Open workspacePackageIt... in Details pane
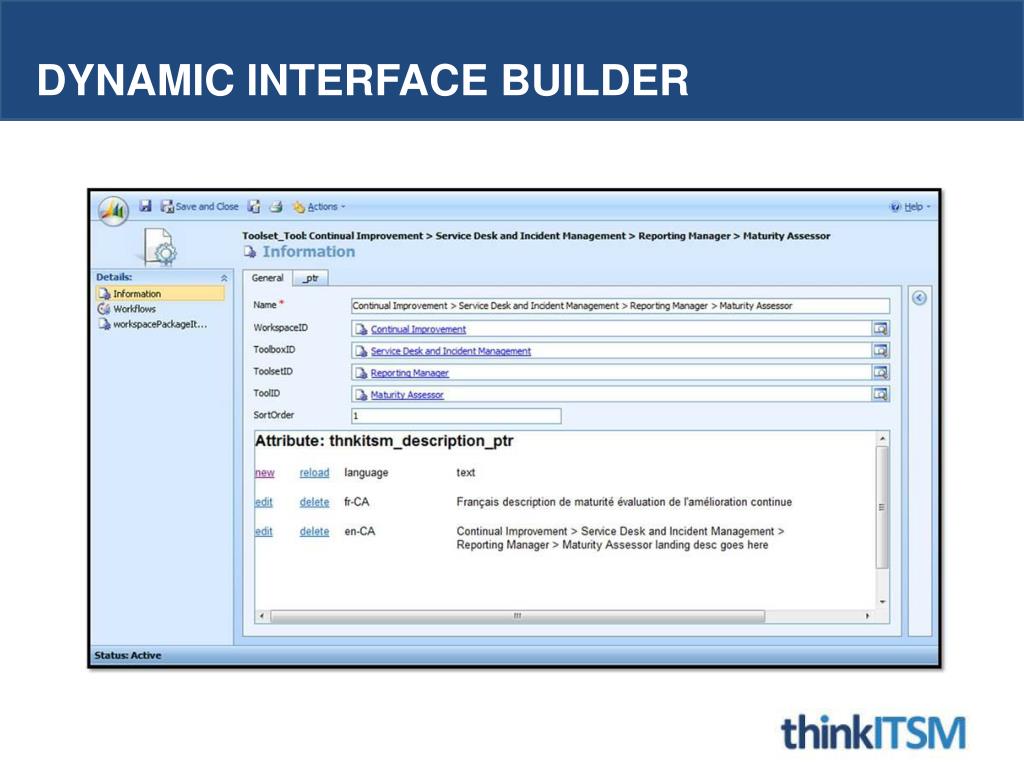The height and width of the screenshot is (768, 1024). [153, 324]
